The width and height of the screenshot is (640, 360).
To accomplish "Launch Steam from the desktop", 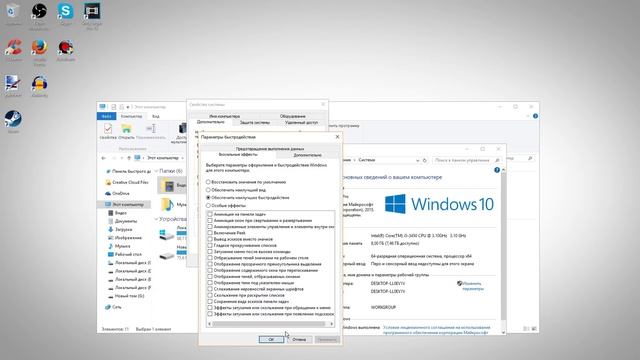I will pos(13,119).
